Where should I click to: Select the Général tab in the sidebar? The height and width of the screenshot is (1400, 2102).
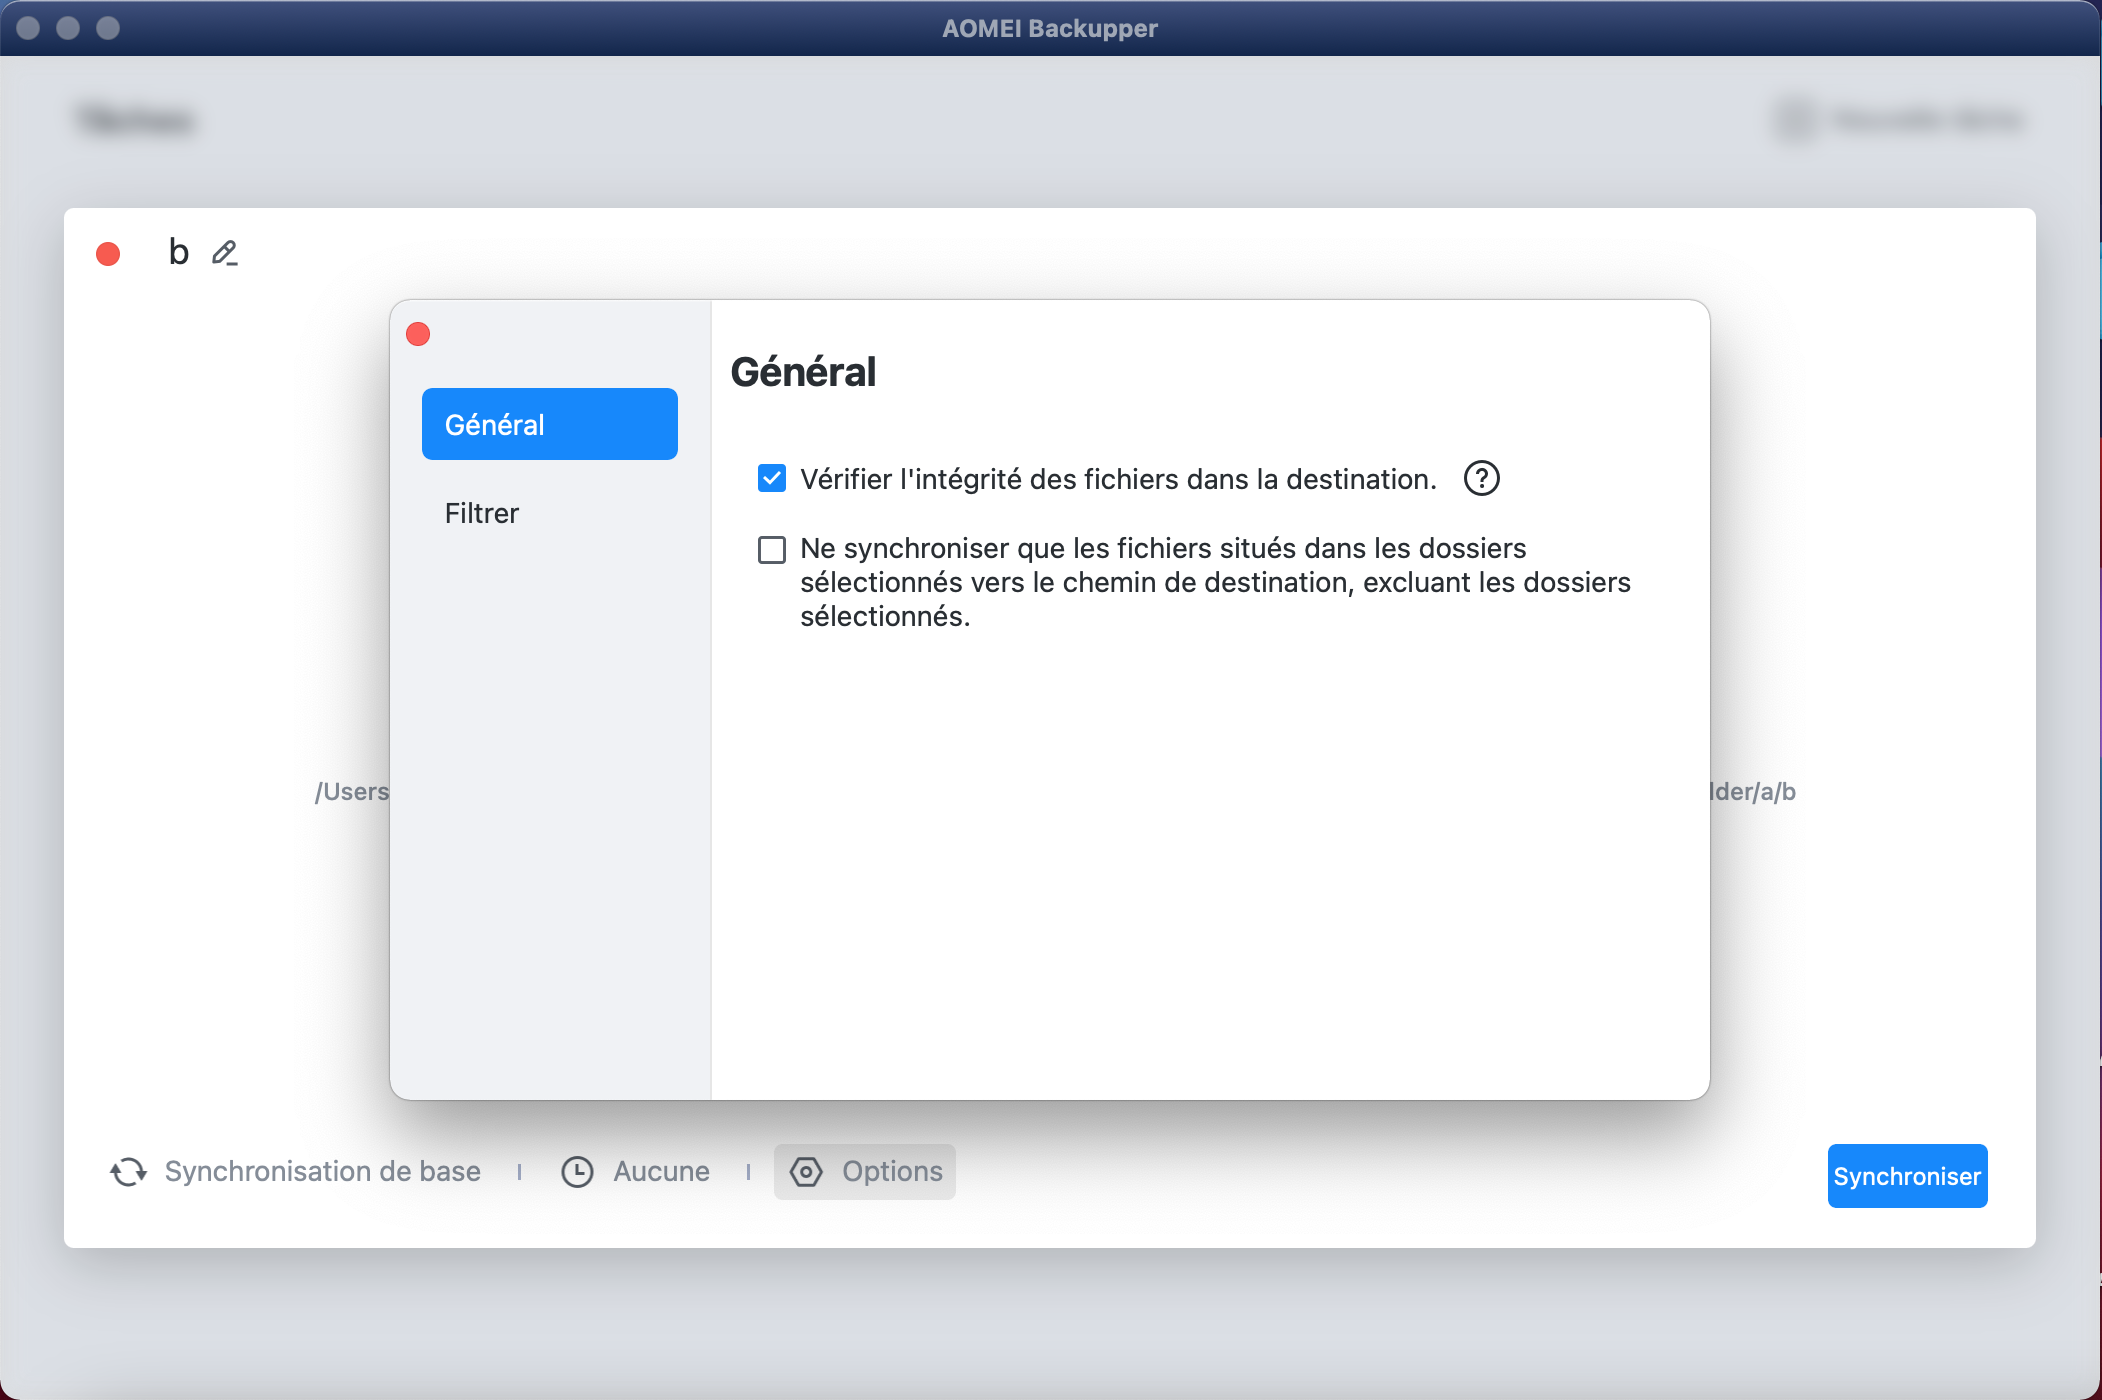(x=549, y=424)
